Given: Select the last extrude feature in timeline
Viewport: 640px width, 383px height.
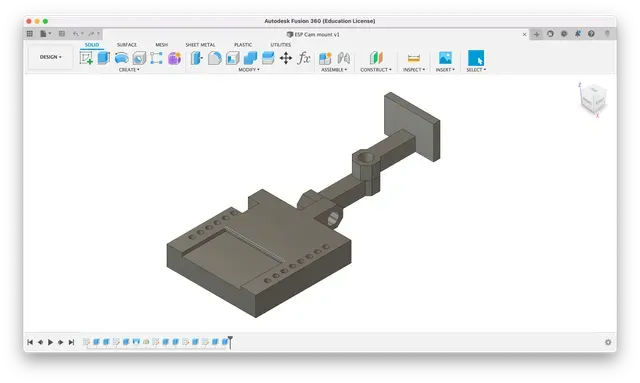Looking at the screenshot, I should pos(224,342).
